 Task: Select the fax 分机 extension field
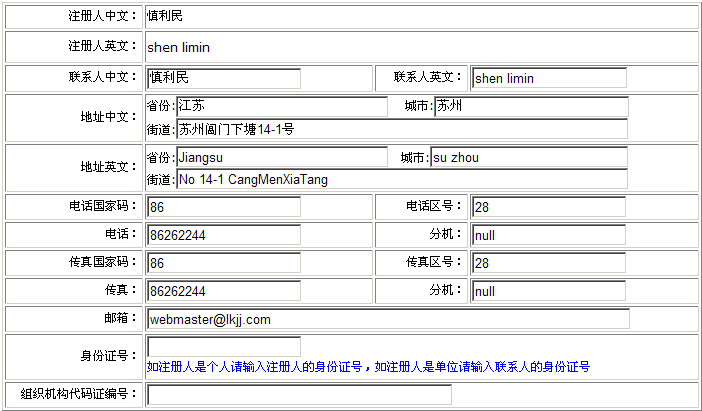(x=549, y=291)
